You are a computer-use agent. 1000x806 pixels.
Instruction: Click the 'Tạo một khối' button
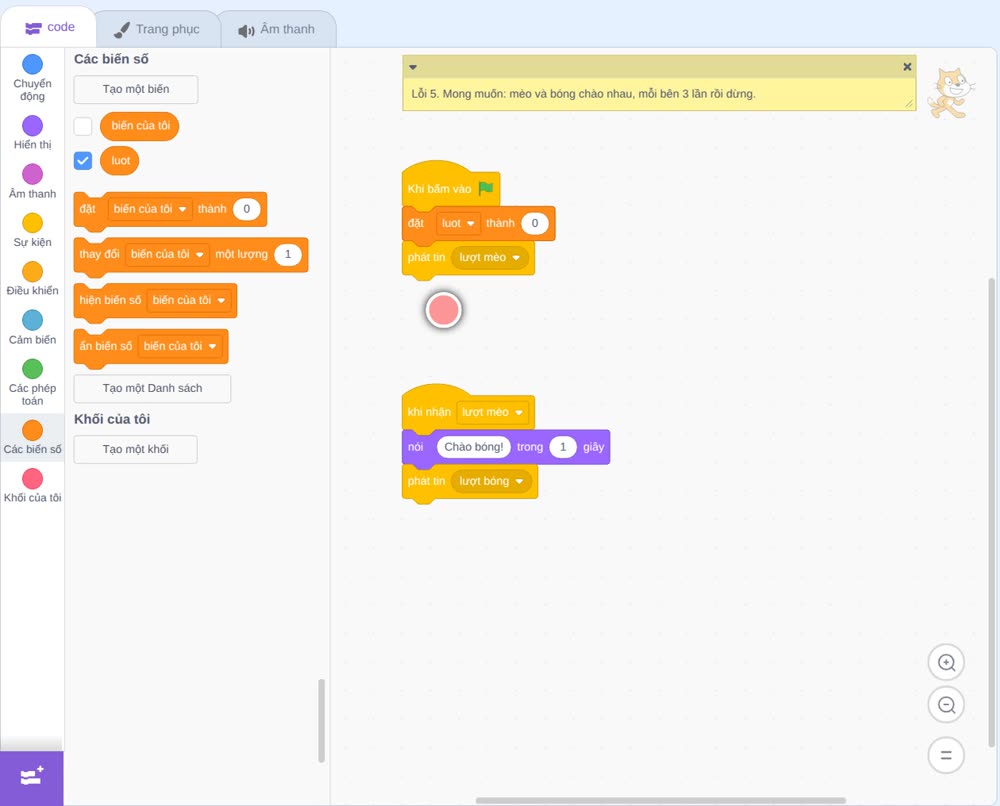pyautogui.click(x=136, y=450)
